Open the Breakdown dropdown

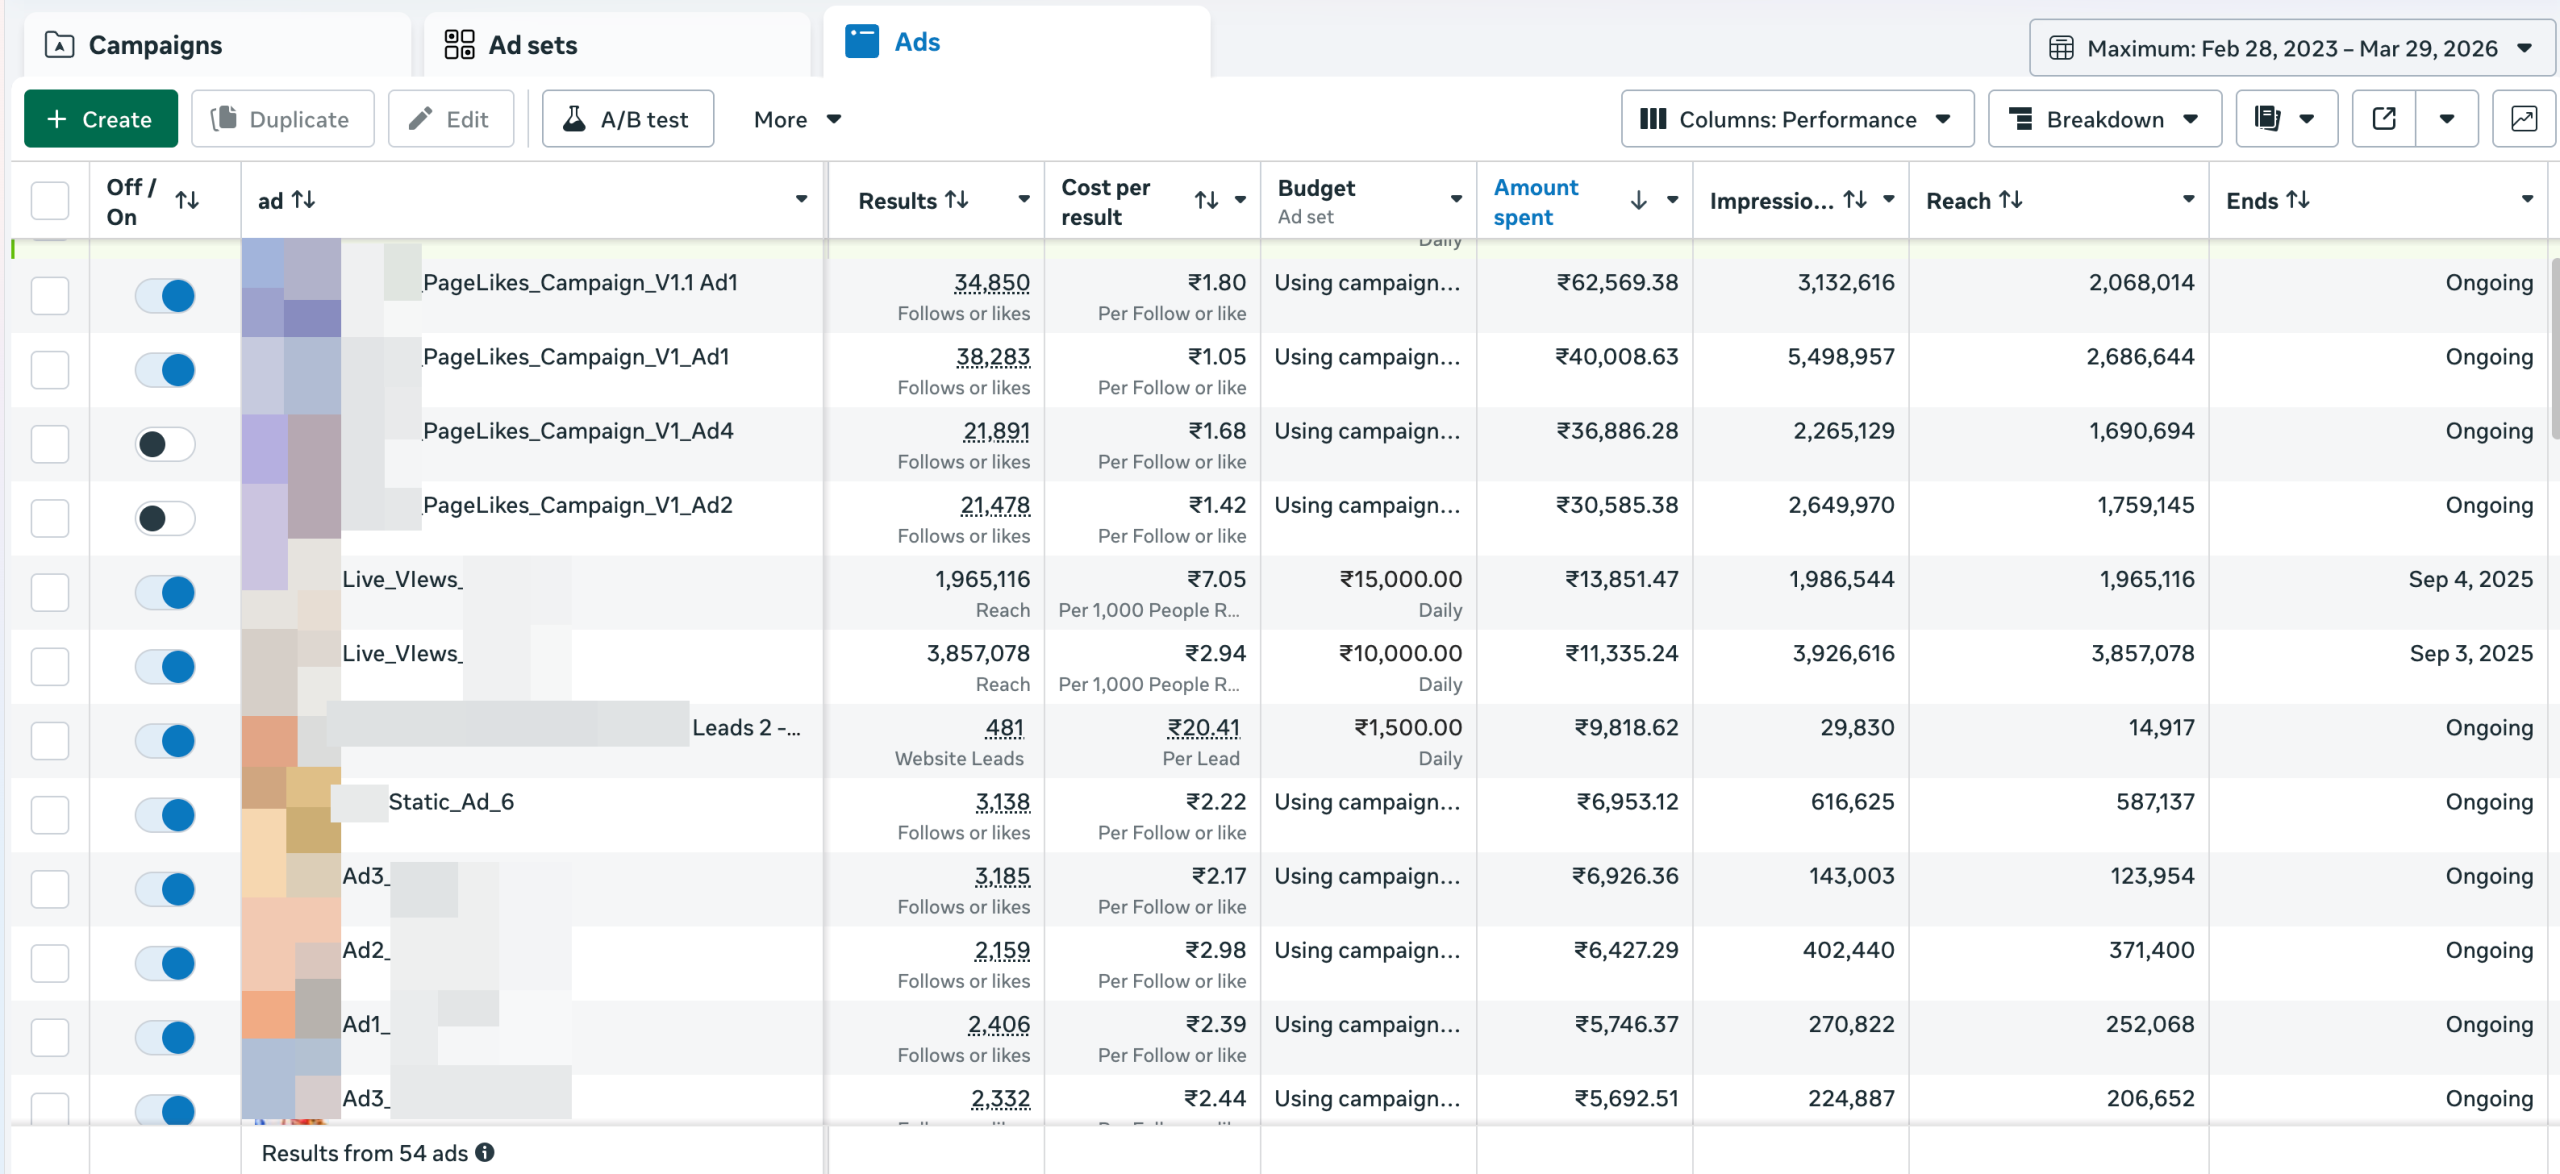(x=2104, y=118)
